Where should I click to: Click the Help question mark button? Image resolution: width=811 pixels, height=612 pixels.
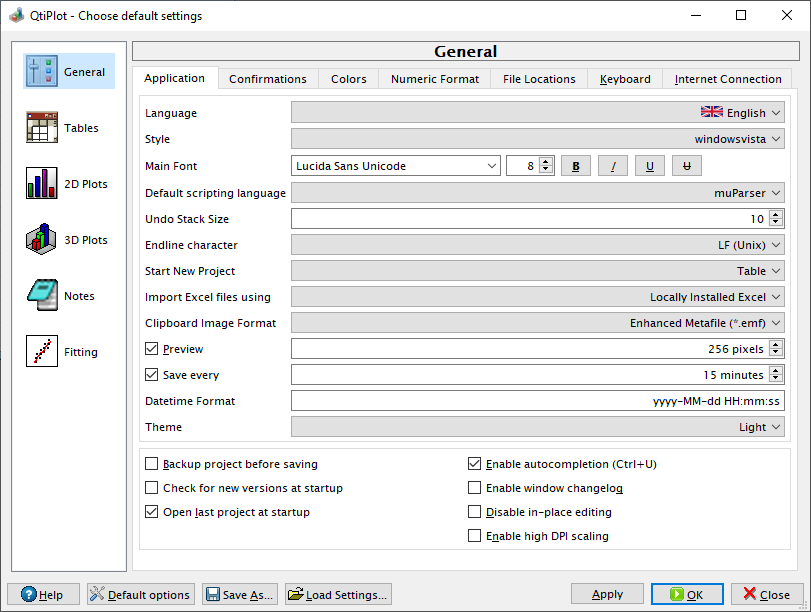coord(43,594)
